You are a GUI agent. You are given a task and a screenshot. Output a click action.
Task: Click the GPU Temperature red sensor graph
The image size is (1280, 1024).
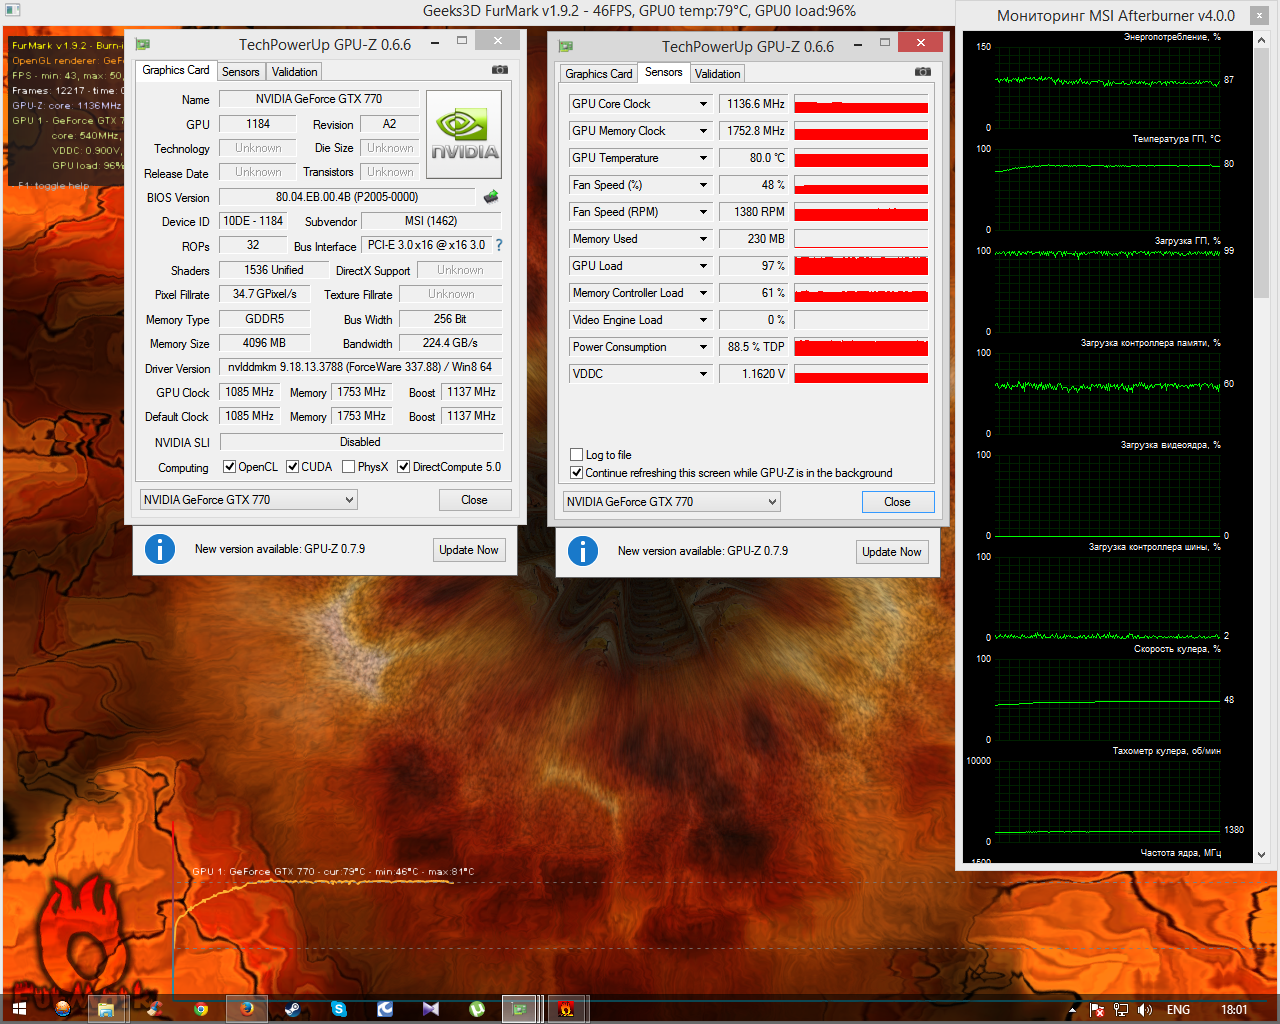coord(861,158)
